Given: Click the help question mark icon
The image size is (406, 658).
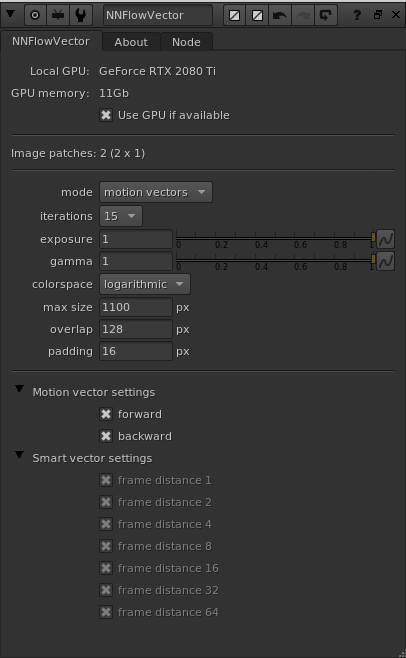Looking at the screenshot, I should [356, 15].
